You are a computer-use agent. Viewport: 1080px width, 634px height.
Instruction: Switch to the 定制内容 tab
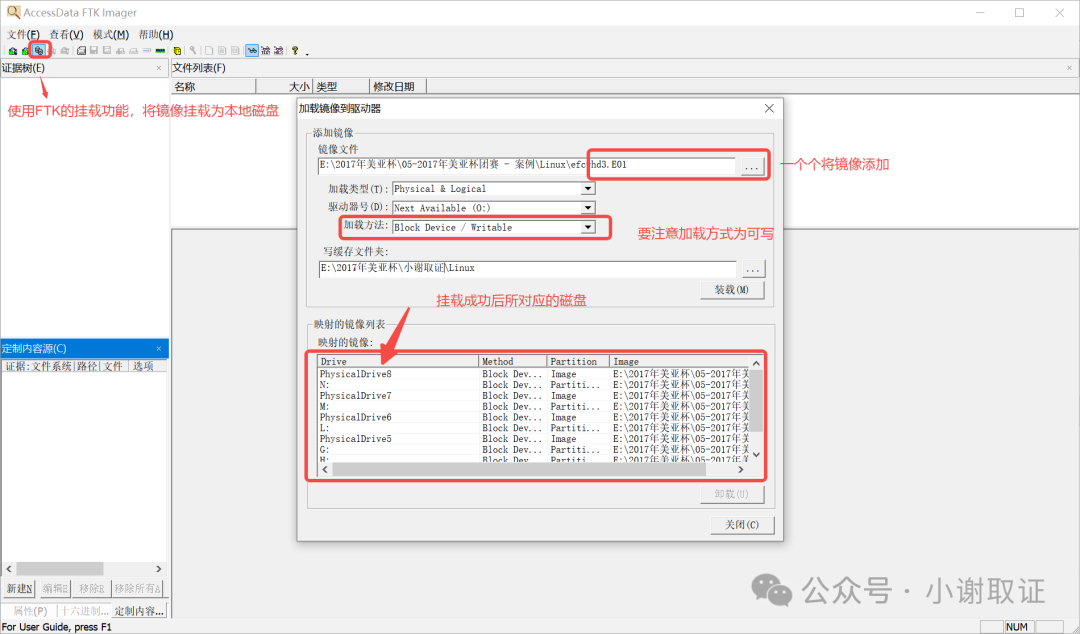(x=139, y=611)
